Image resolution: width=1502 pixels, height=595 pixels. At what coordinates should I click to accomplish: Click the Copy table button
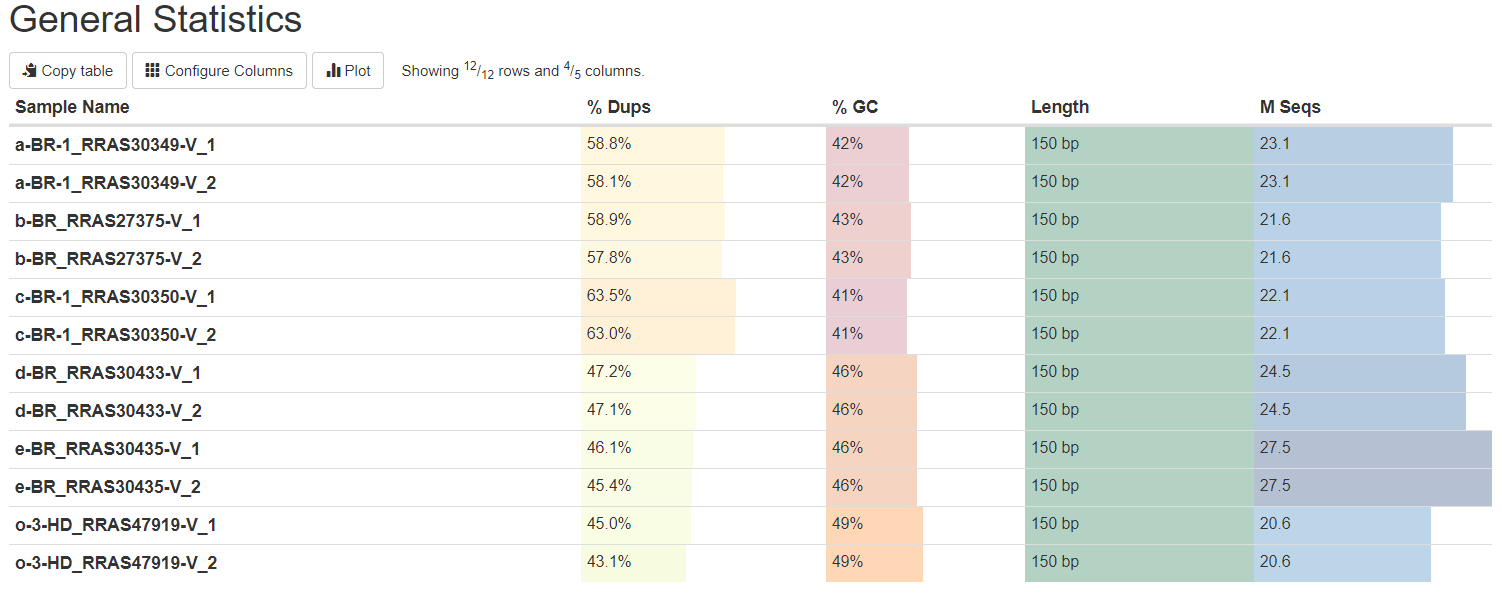(x=68, y=71)
